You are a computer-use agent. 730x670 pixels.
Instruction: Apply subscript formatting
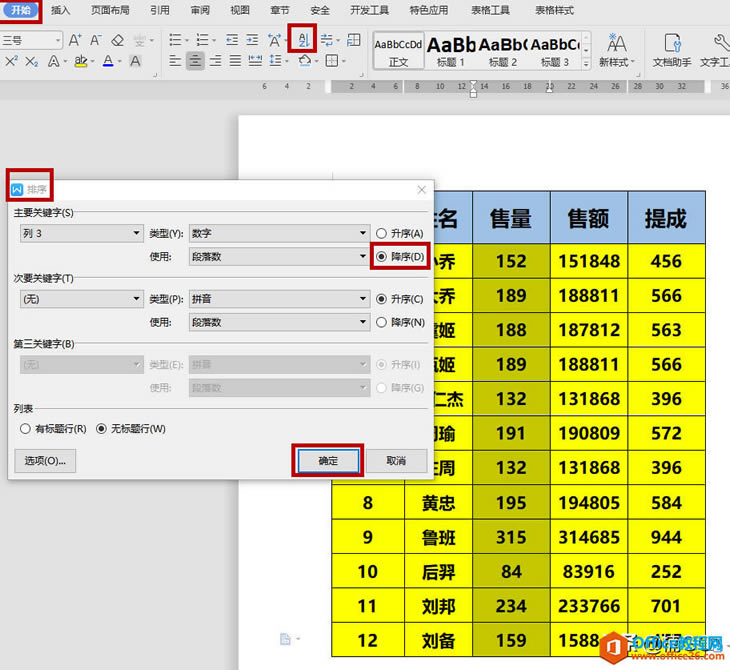pyautogui.click(x=32, y=61)
